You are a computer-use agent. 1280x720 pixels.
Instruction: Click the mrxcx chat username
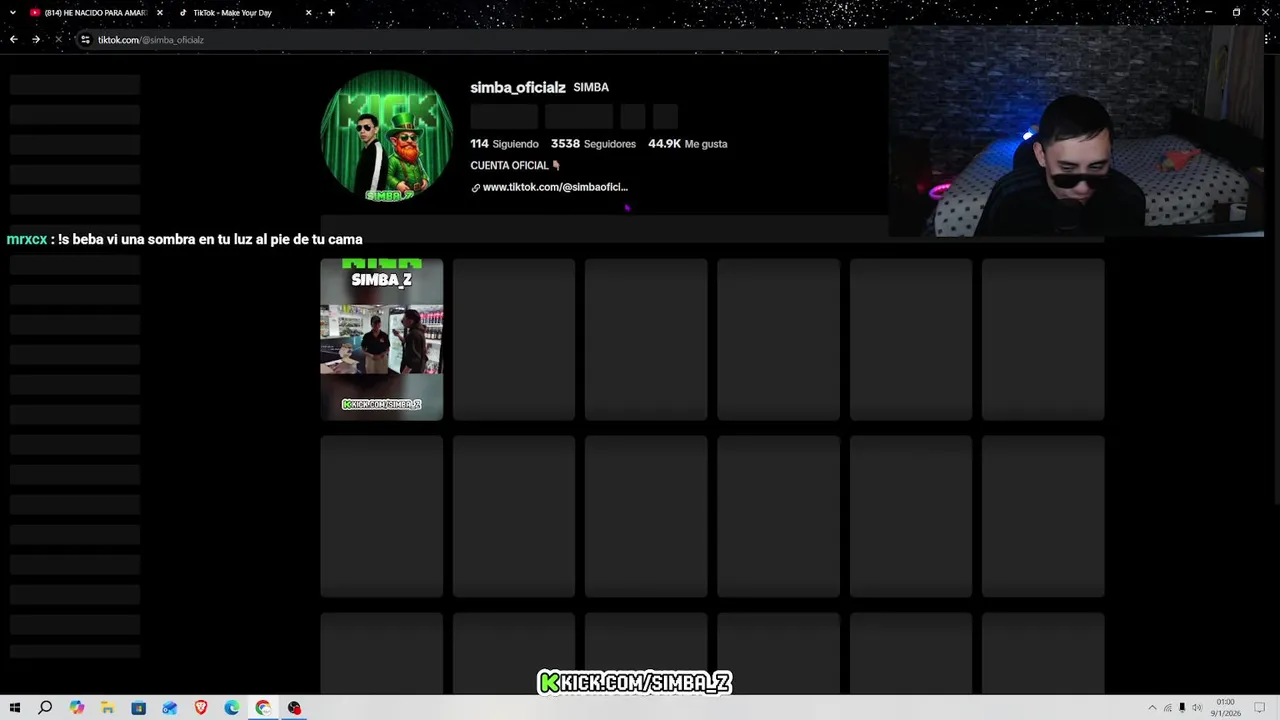27,240
